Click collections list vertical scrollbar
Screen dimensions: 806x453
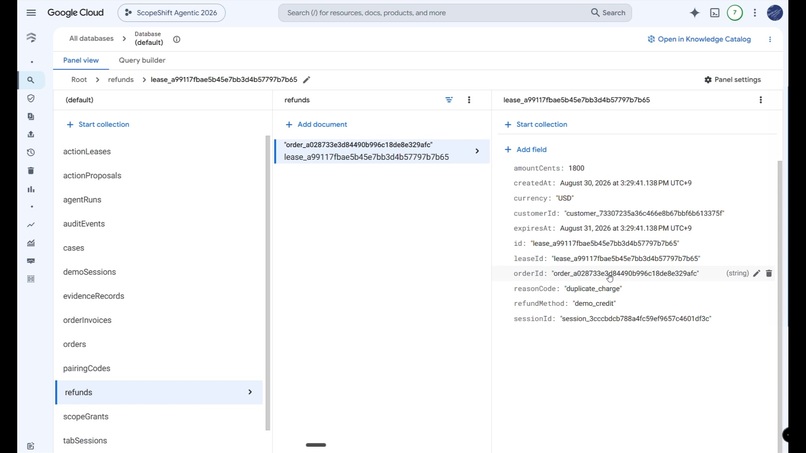tap(268, 283)
